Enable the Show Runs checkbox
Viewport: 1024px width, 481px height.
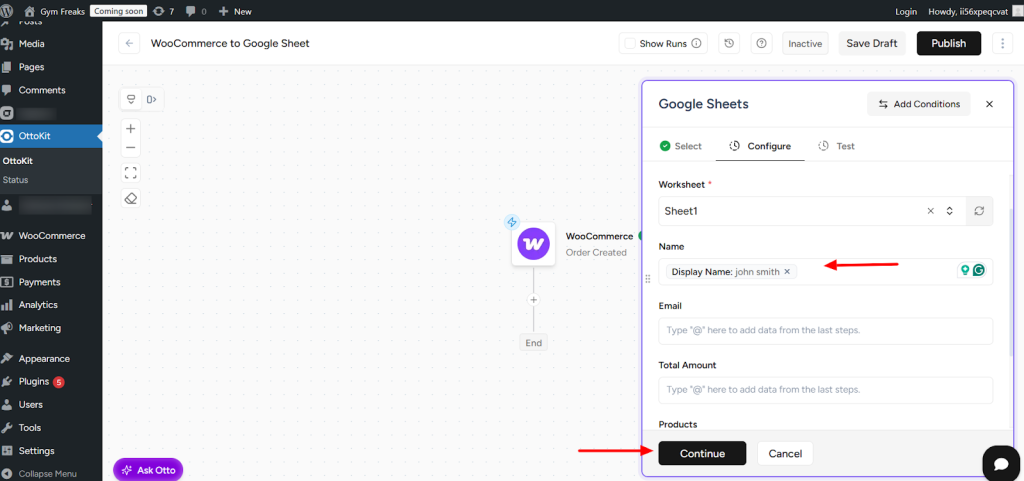(x=629, y=43)
